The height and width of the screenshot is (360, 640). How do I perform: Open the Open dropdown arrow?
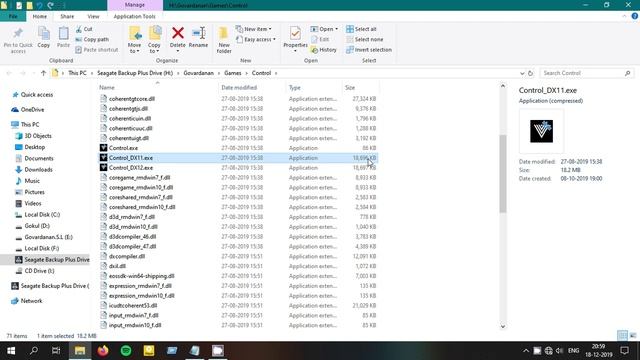[336, 29]
